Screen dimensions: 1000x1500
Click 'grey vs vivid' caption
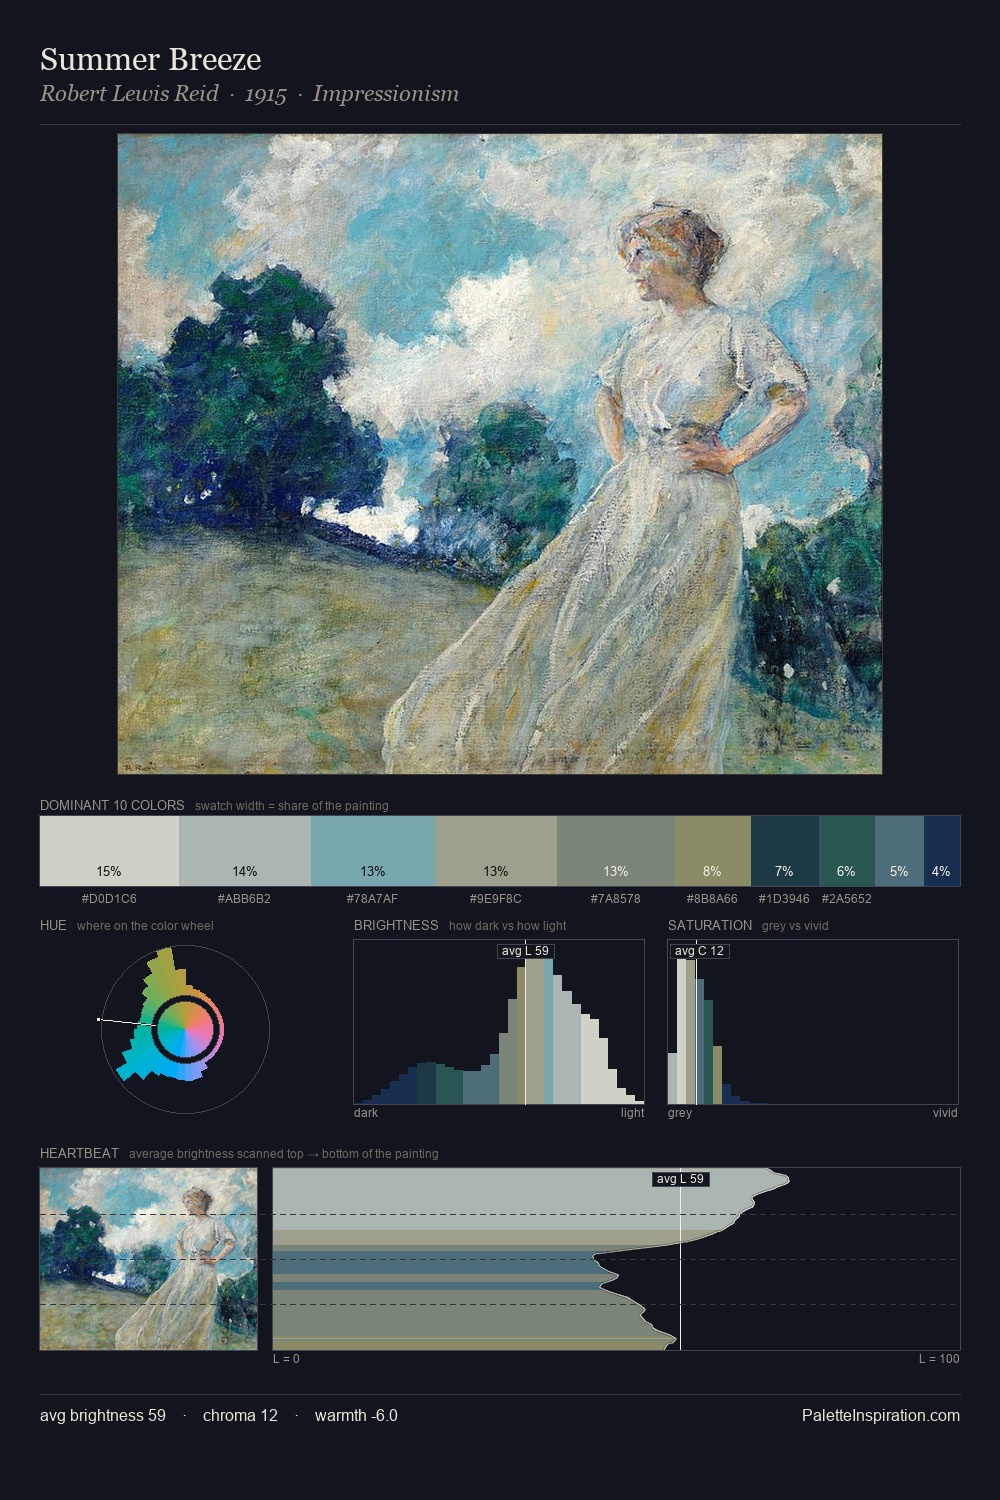(795, 925)
